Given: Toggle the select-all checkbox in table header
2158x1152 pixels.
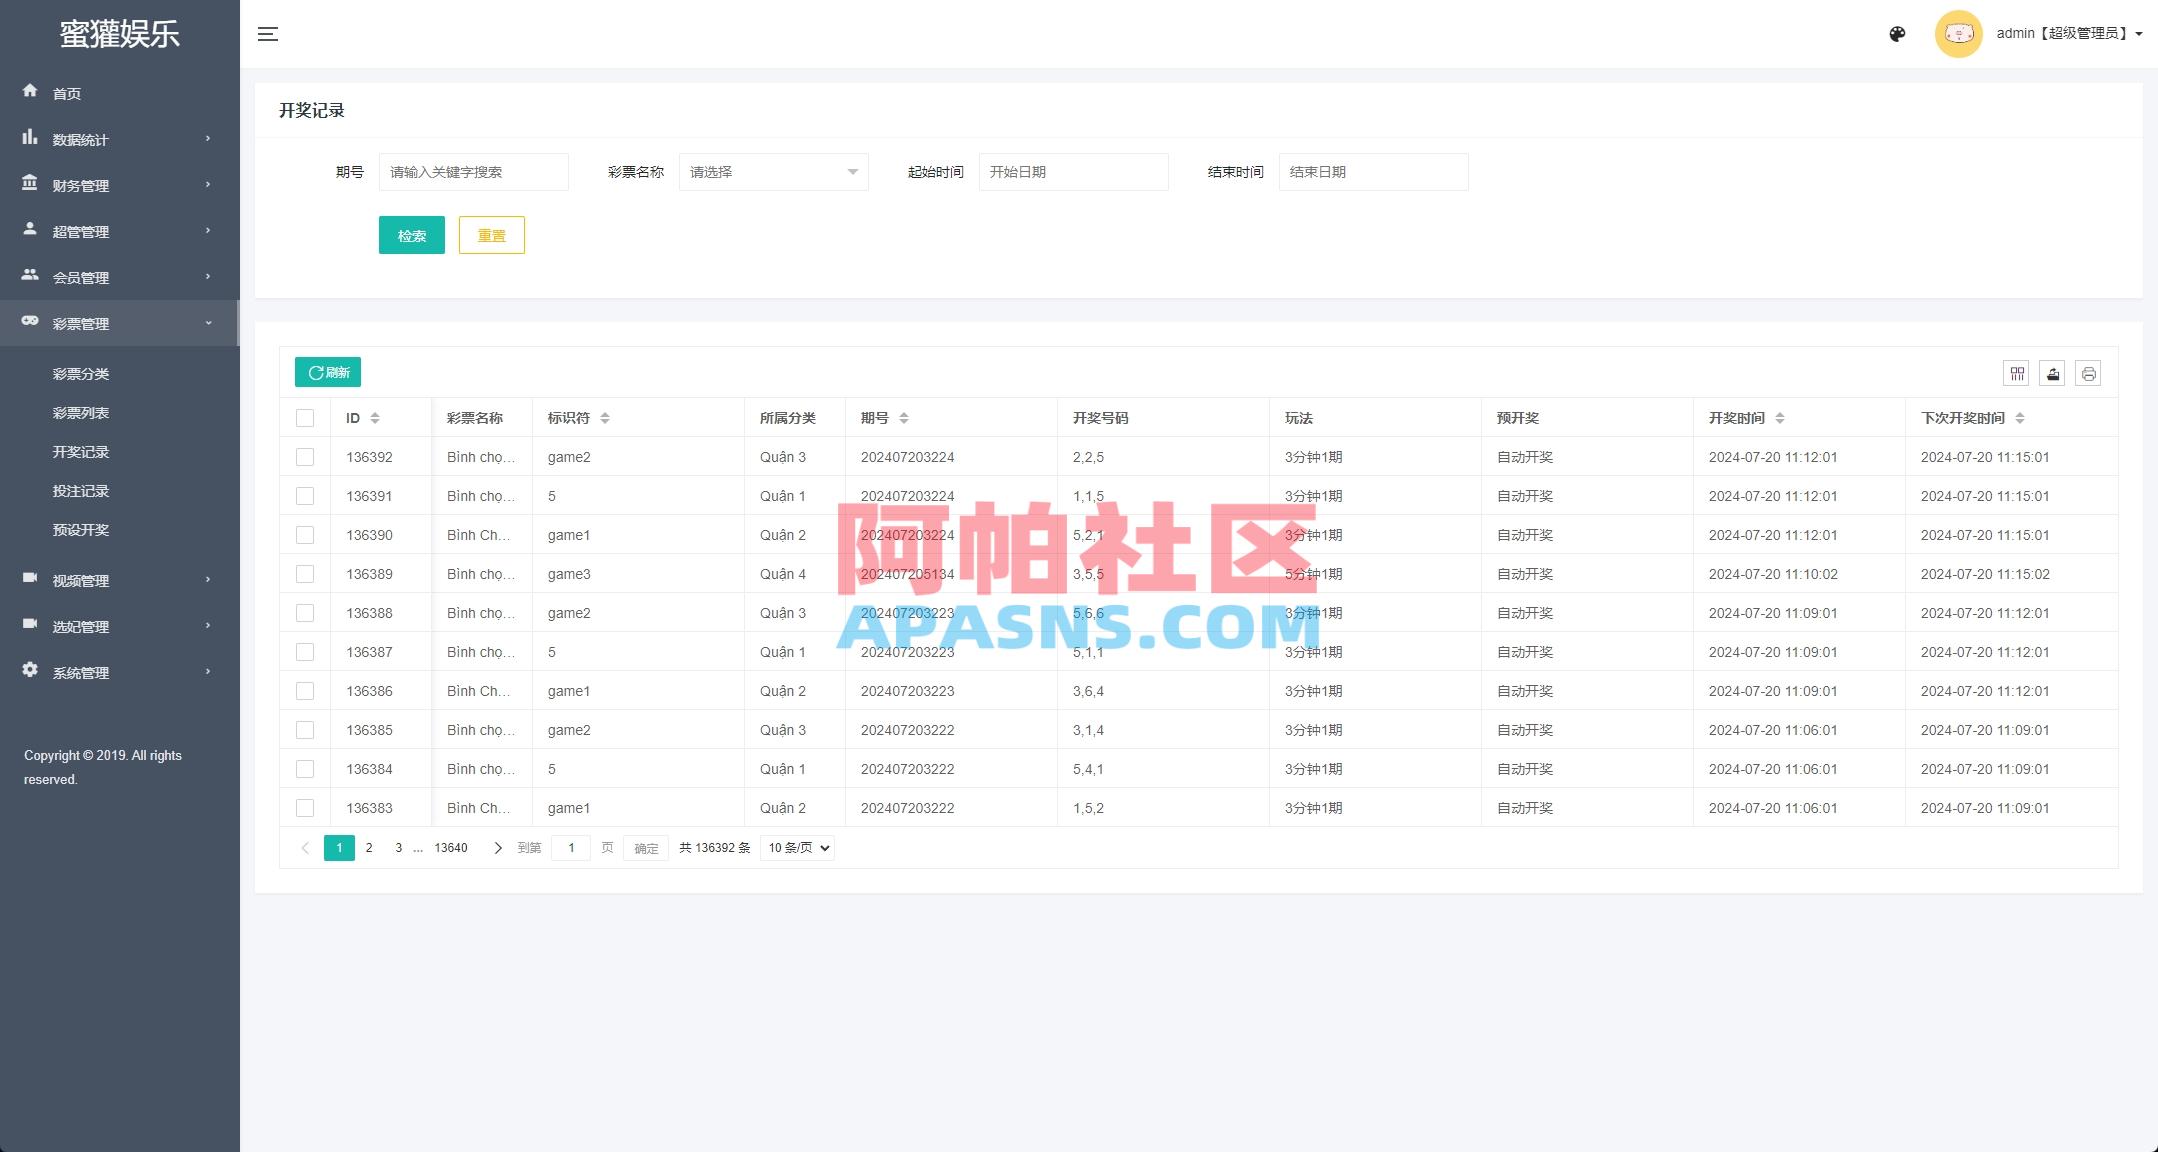Looking at the screenshot, I should [305, 417].
